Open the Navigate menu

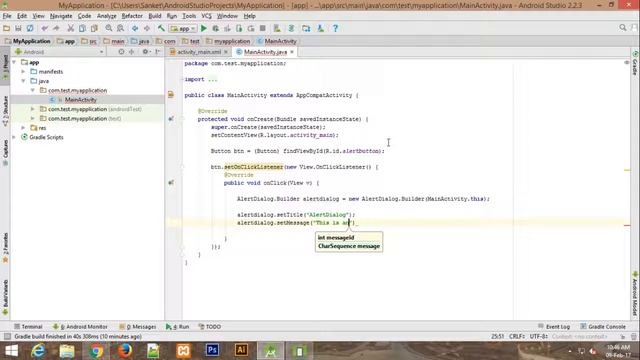tap(61, 16)
